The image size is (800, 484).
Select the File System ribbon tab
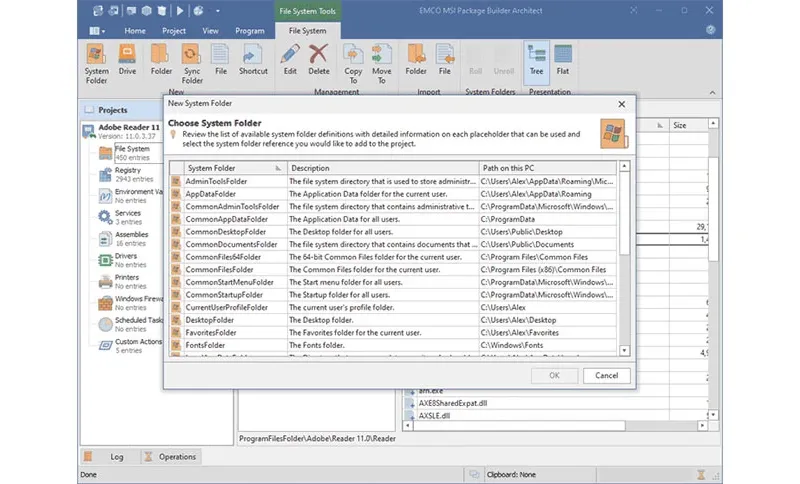tap(307, 31)
